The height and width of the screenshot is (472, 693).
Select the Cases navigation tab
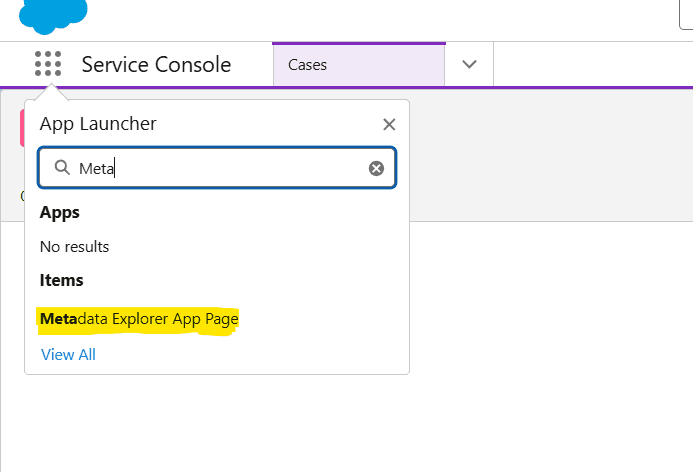359,65
